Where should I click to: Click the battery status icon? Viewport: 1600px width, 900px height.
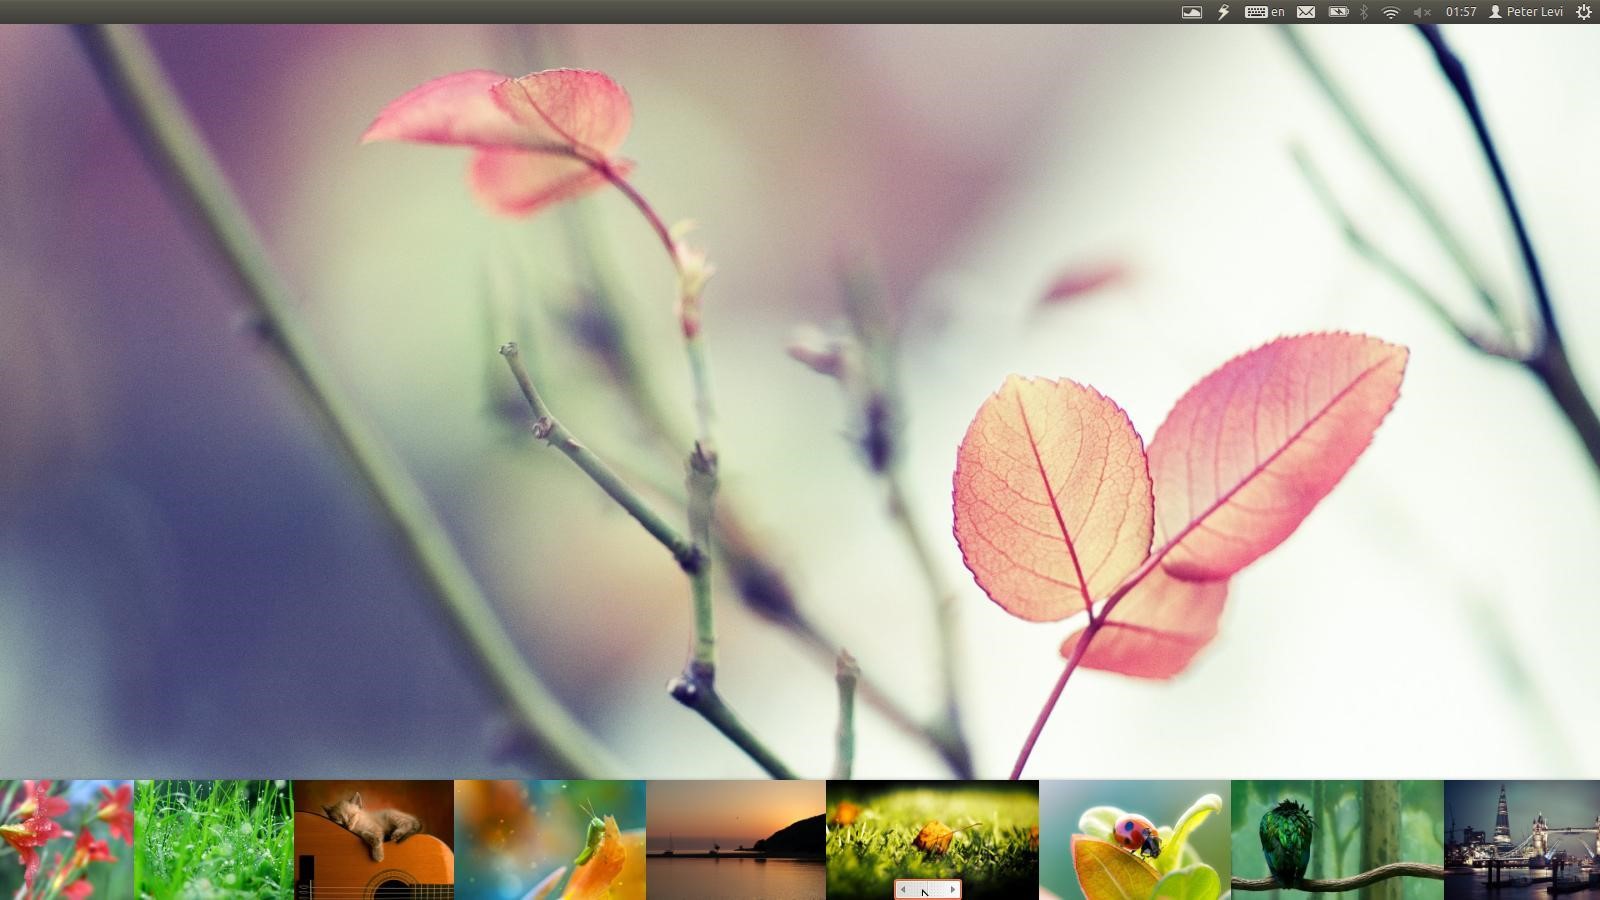tap(1338, 12)
